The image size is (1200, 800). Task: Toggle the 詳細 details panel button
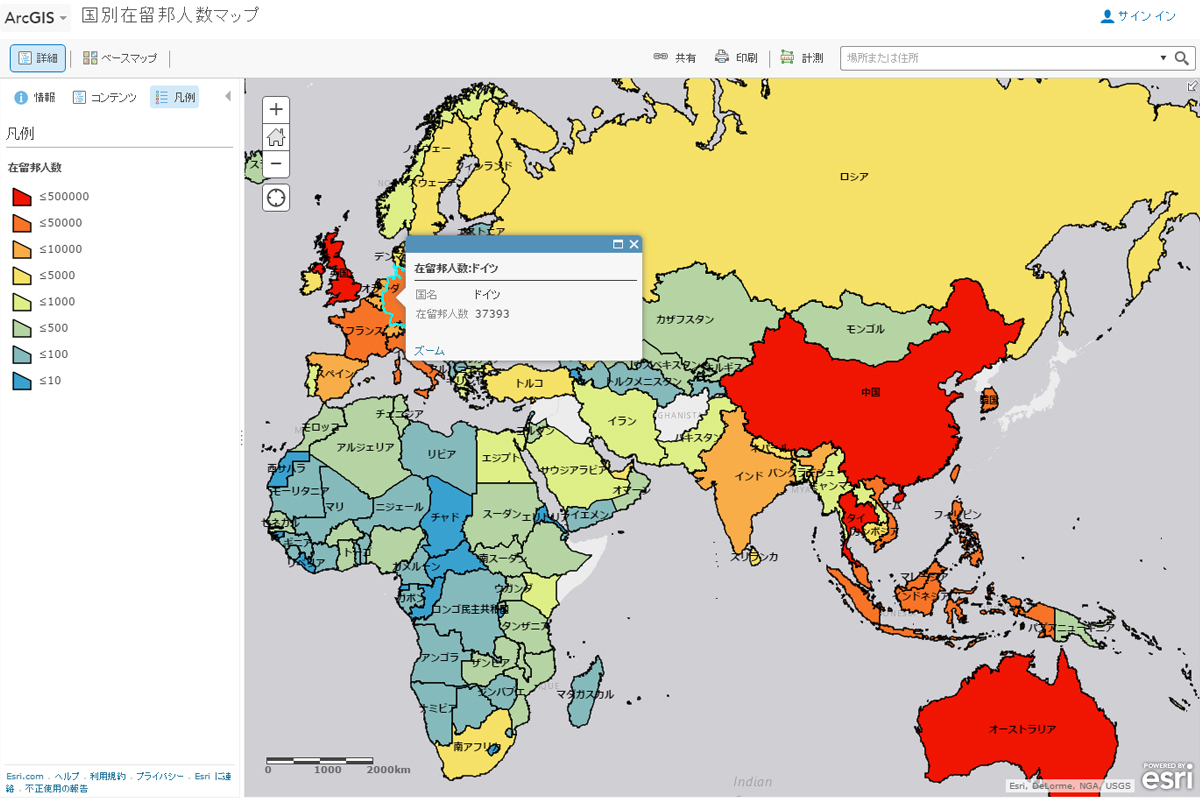tap(38, 58)
